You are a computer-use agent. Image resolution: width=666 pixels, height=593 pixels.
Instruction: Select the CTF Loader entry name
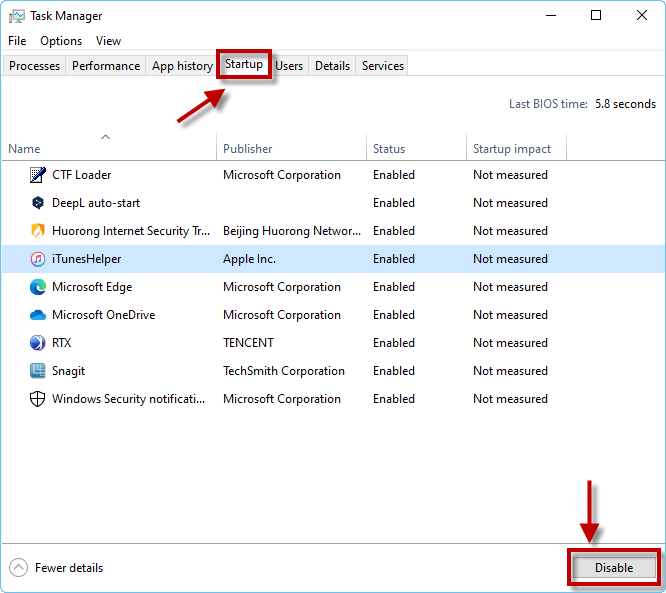(82, 175)
